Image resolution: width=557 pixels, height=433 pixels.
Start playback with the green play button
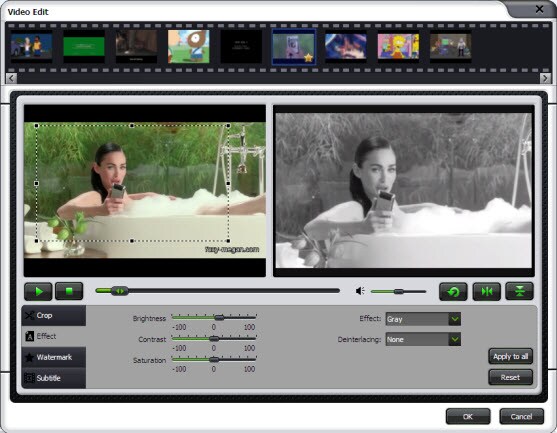[x=38, y=291]
